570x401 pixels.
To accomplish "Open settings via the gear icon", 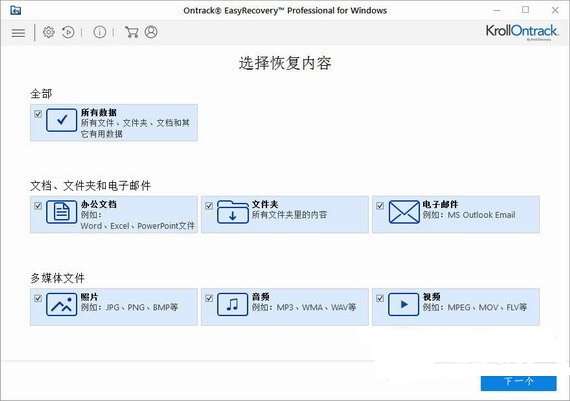I will pos(49,32).
